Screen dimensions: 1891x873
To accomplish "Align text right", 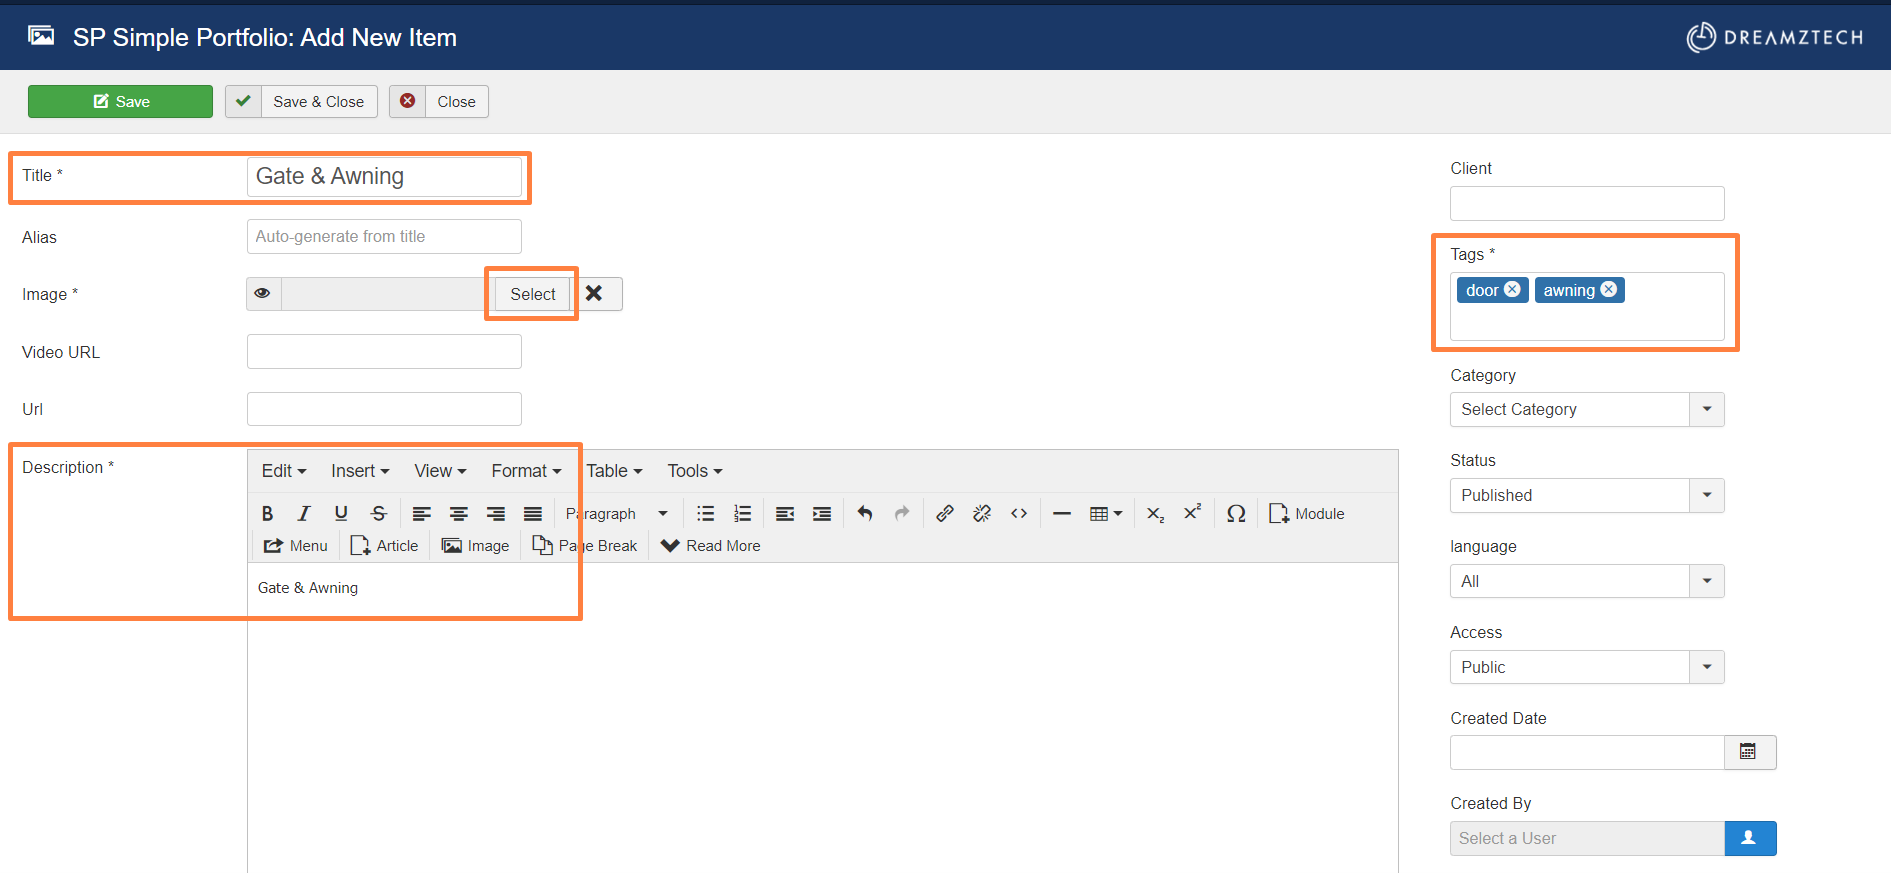I will [x=496, y=514].
